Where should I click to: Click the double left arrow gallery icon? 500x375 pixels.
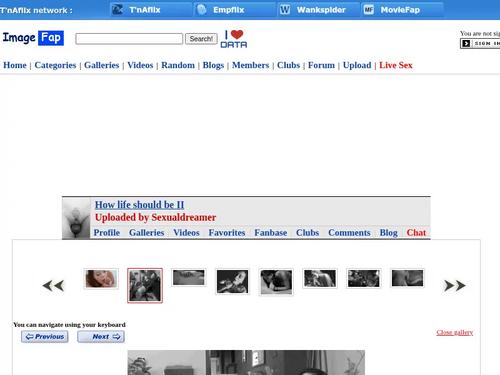[53, 286]
